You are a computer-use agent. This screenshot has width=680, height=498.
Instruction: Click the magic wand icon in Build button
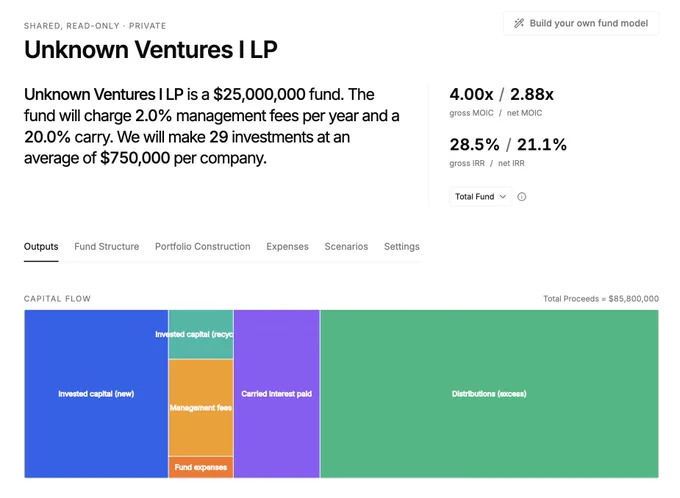point(519,23)
